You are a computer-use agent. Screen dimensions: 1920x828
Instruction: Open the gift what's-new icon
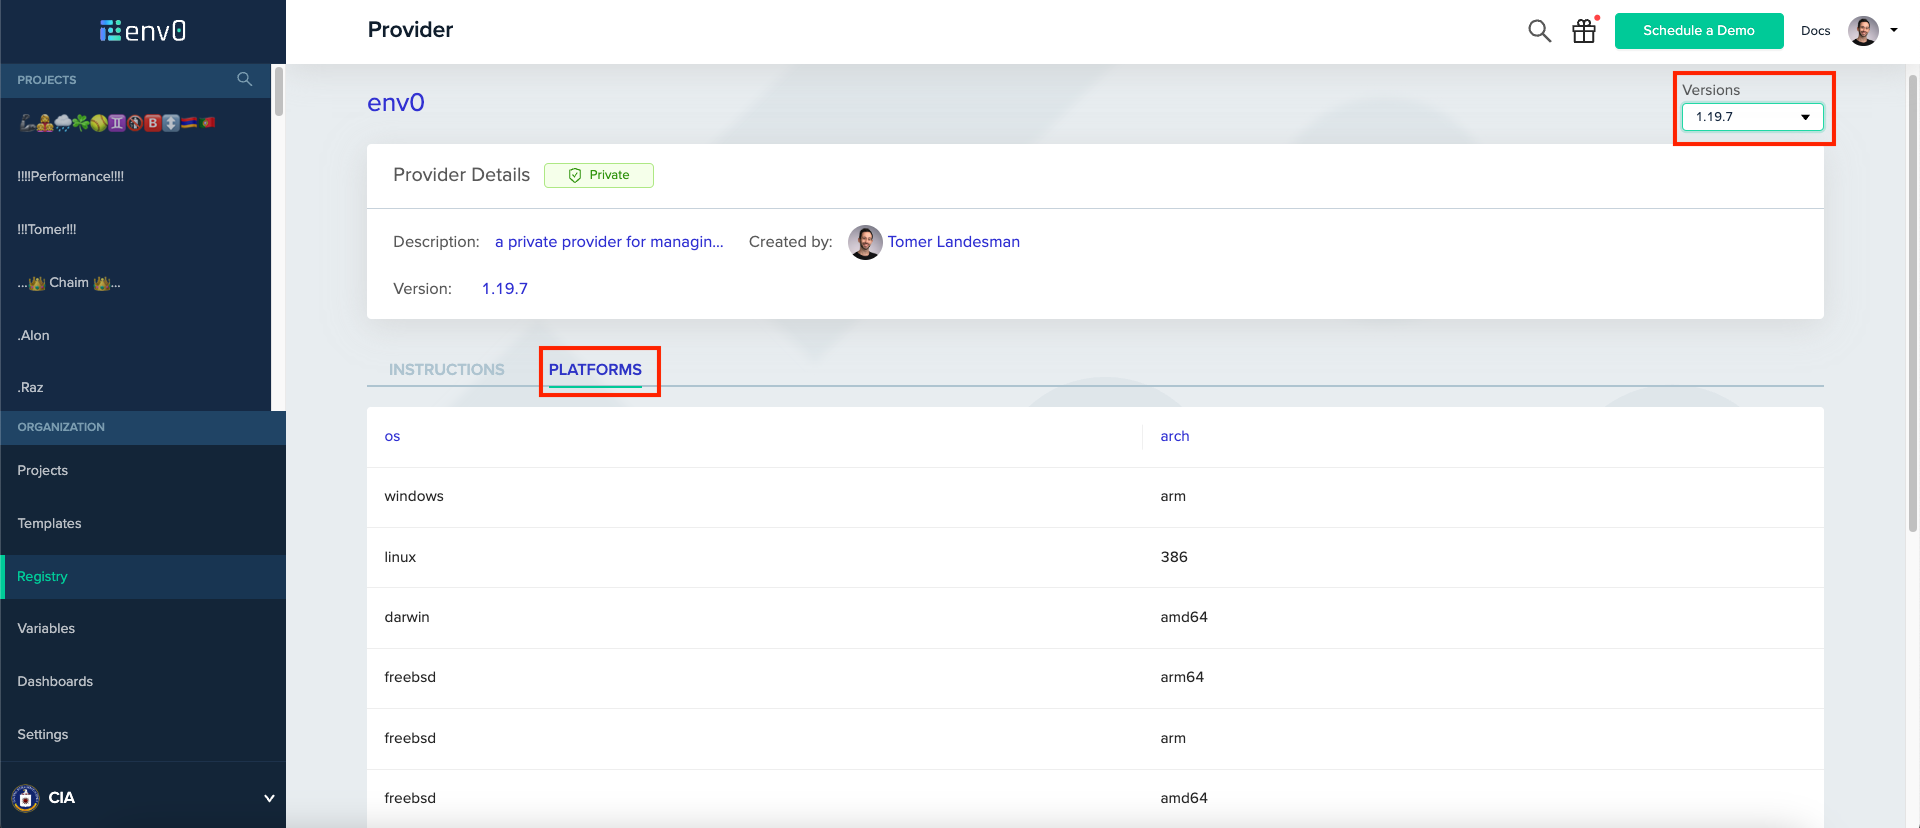[x=1584, y=31]
